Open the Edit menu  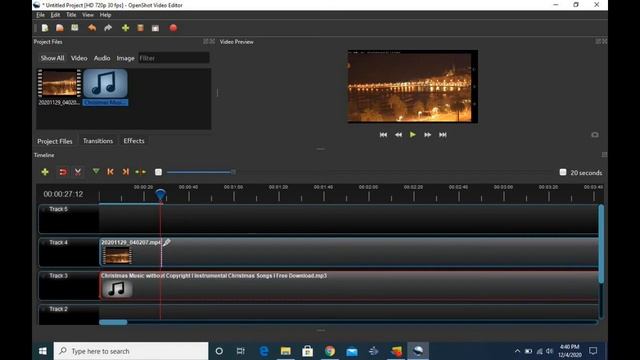point(55,15)
